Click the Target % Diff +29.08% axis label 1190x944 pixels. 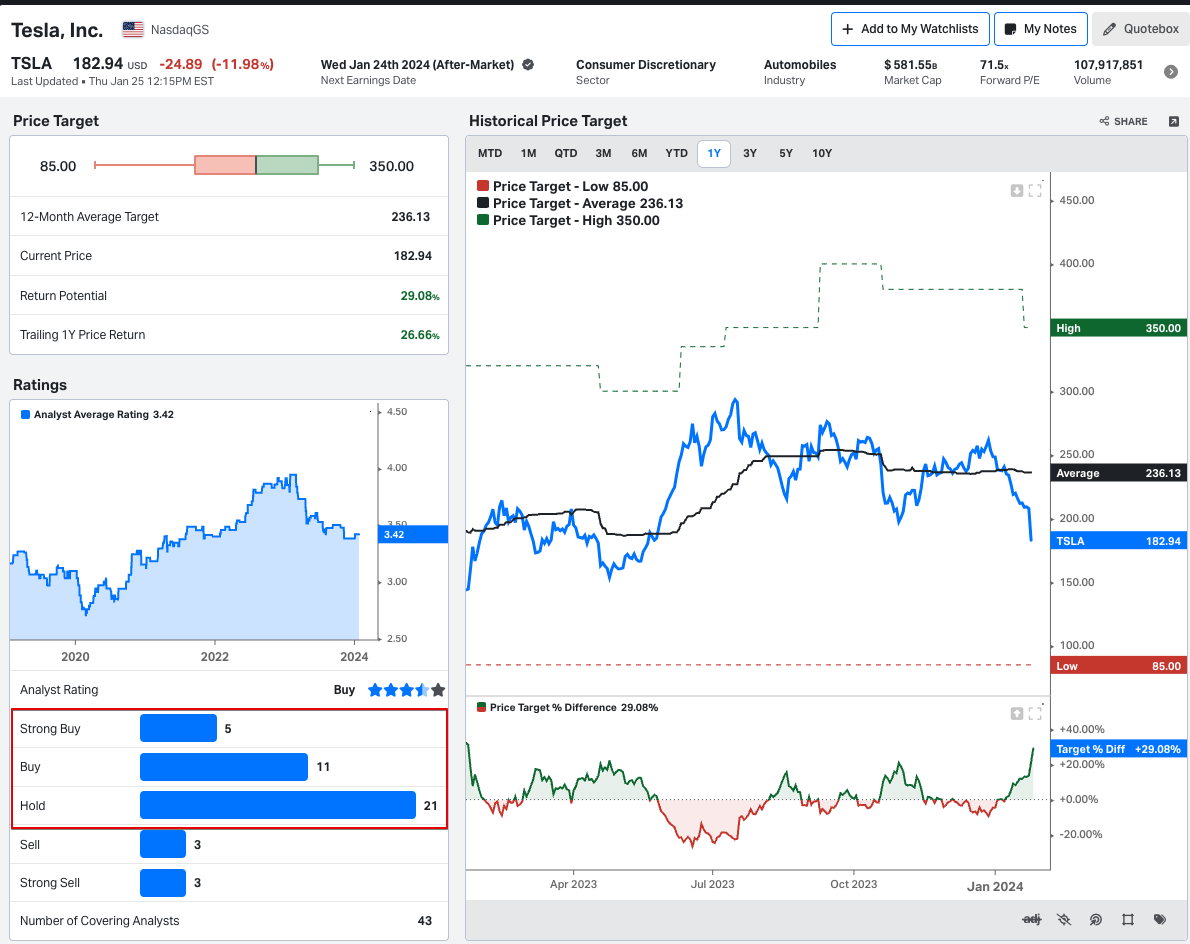[x=1119, y=749]
